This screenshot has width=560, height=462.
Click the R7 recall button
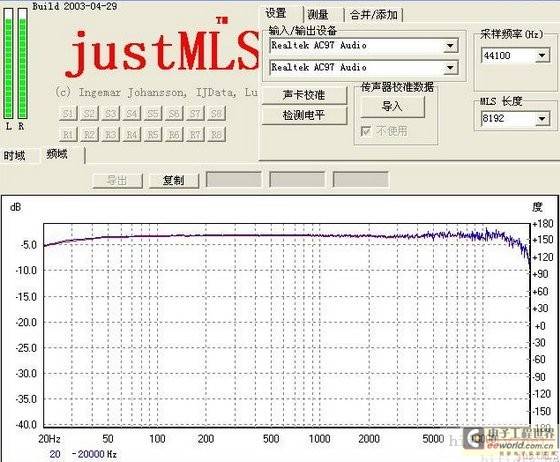tap(195, 135)
